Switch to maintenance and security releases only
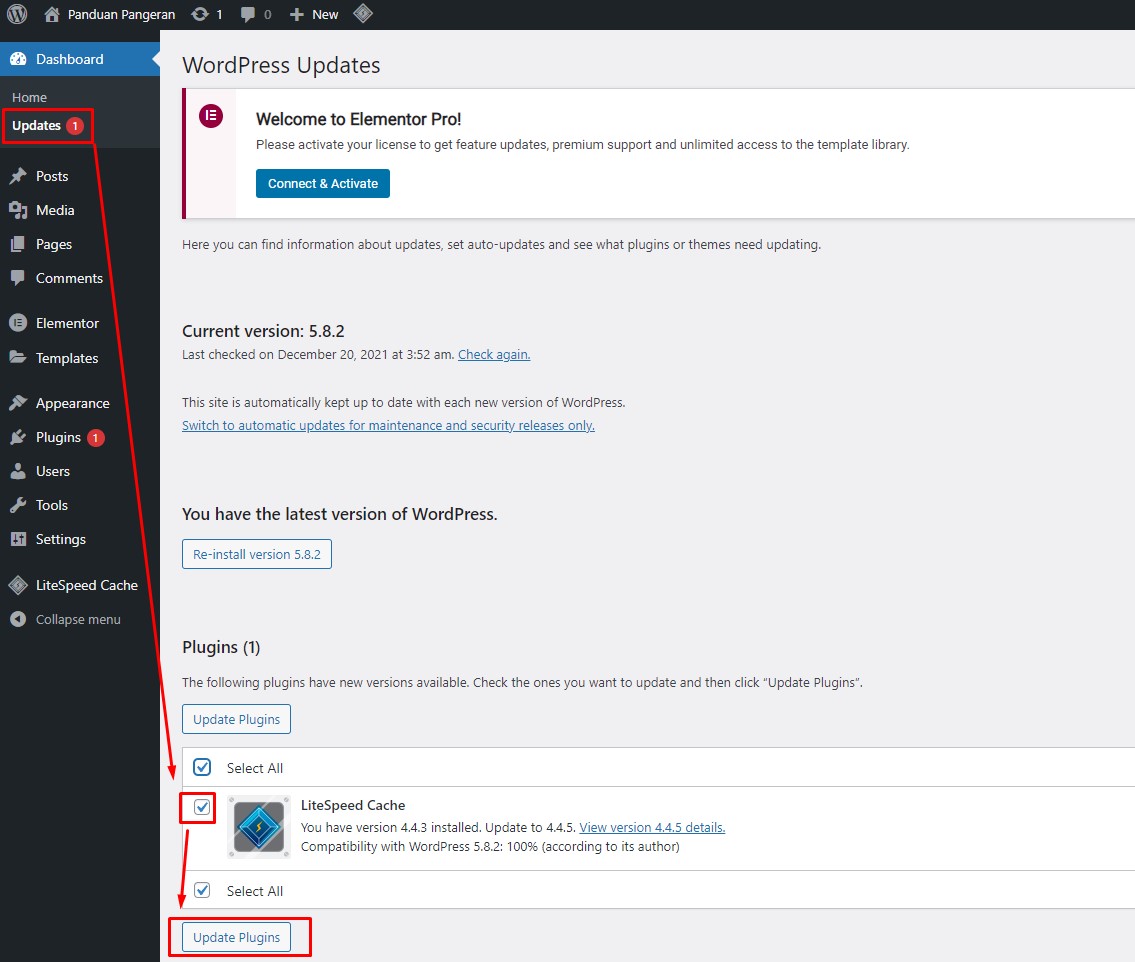This screenshot has height=962, width=1135. (388, 426)
